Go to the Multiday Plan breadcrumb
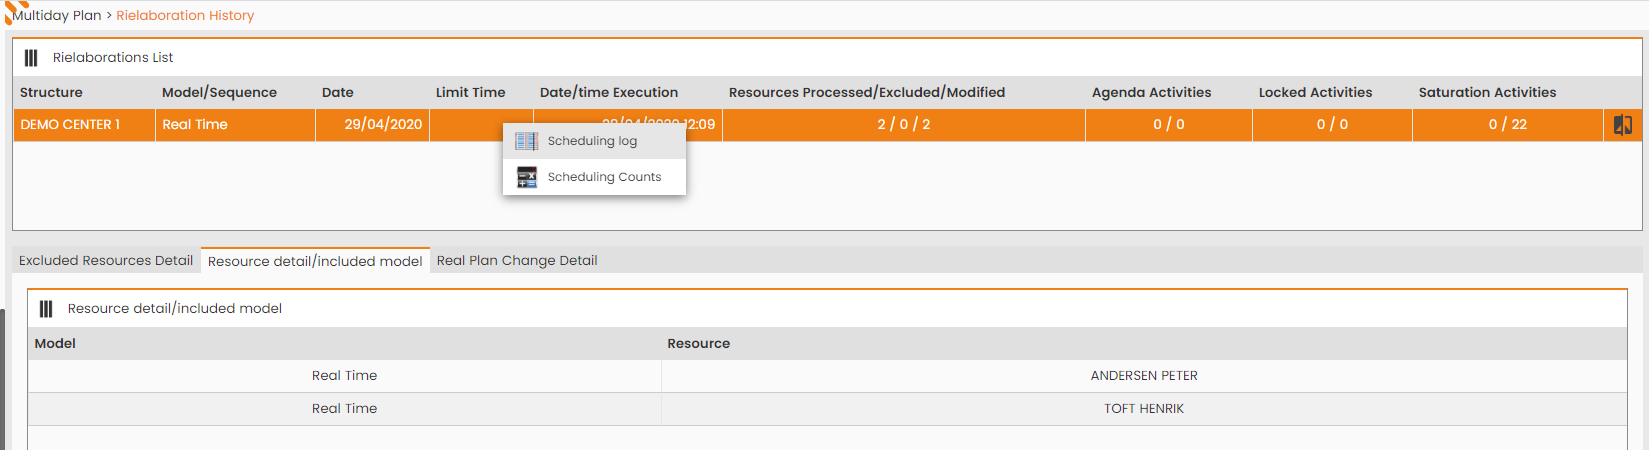1649x450 pixels. click(56, 16)
